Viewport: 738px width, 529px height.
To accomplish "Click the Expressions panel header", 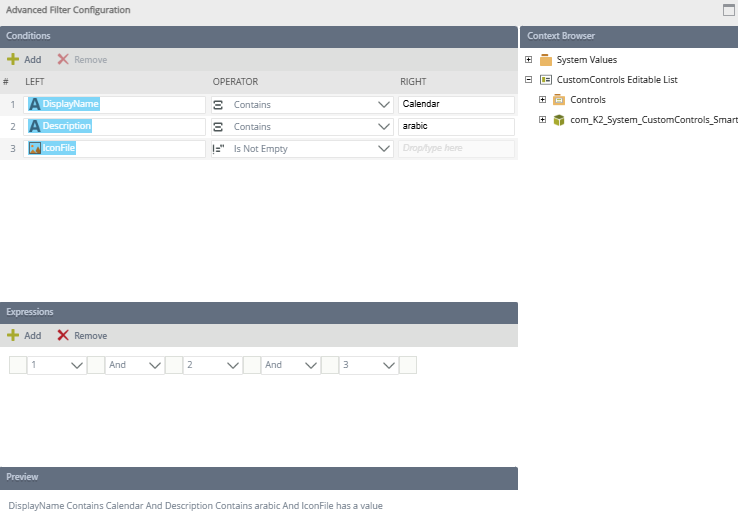I will (x=259, y=313).
